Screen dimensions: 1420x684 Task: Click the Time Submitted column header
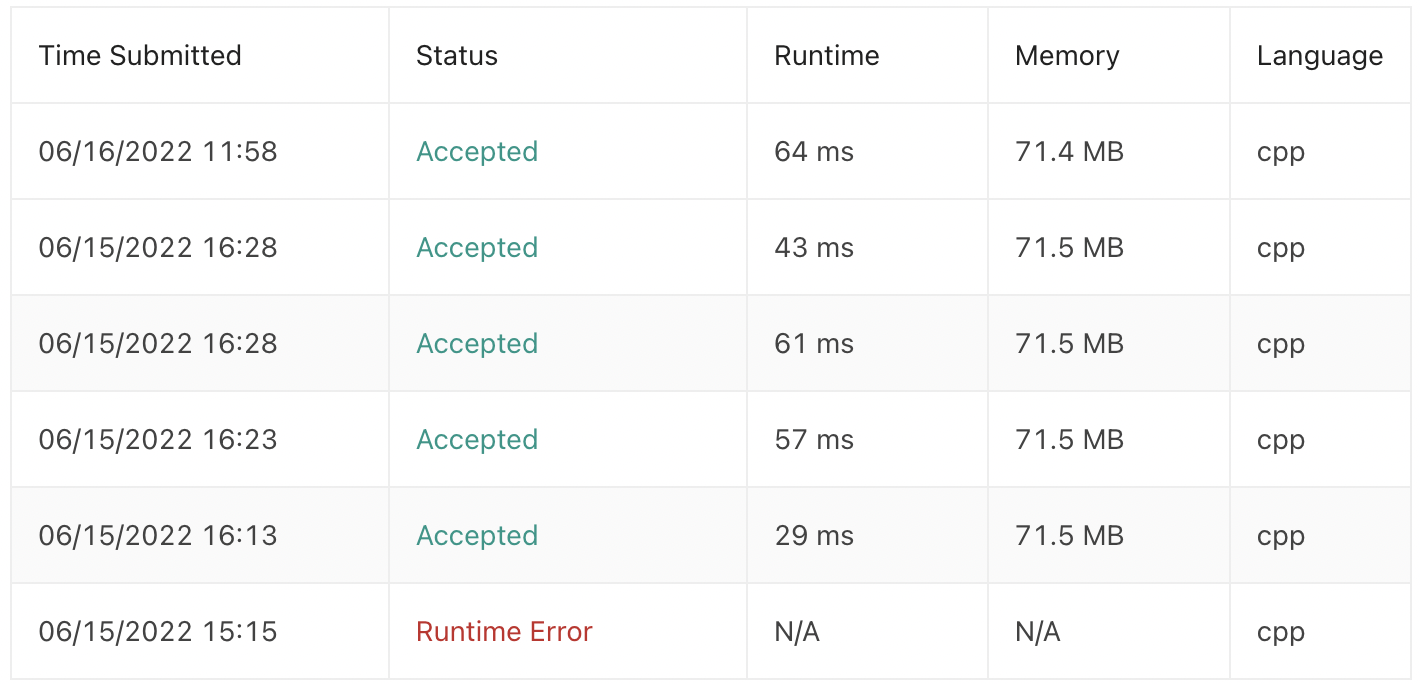140,56
